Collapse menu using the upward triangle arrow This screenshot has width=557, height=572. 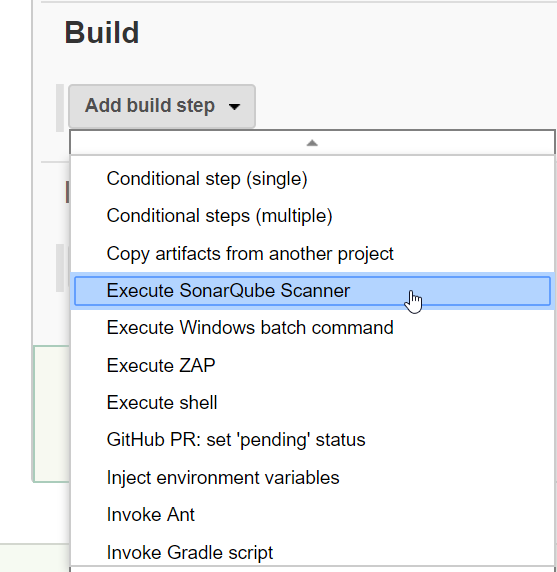[312, 143]
